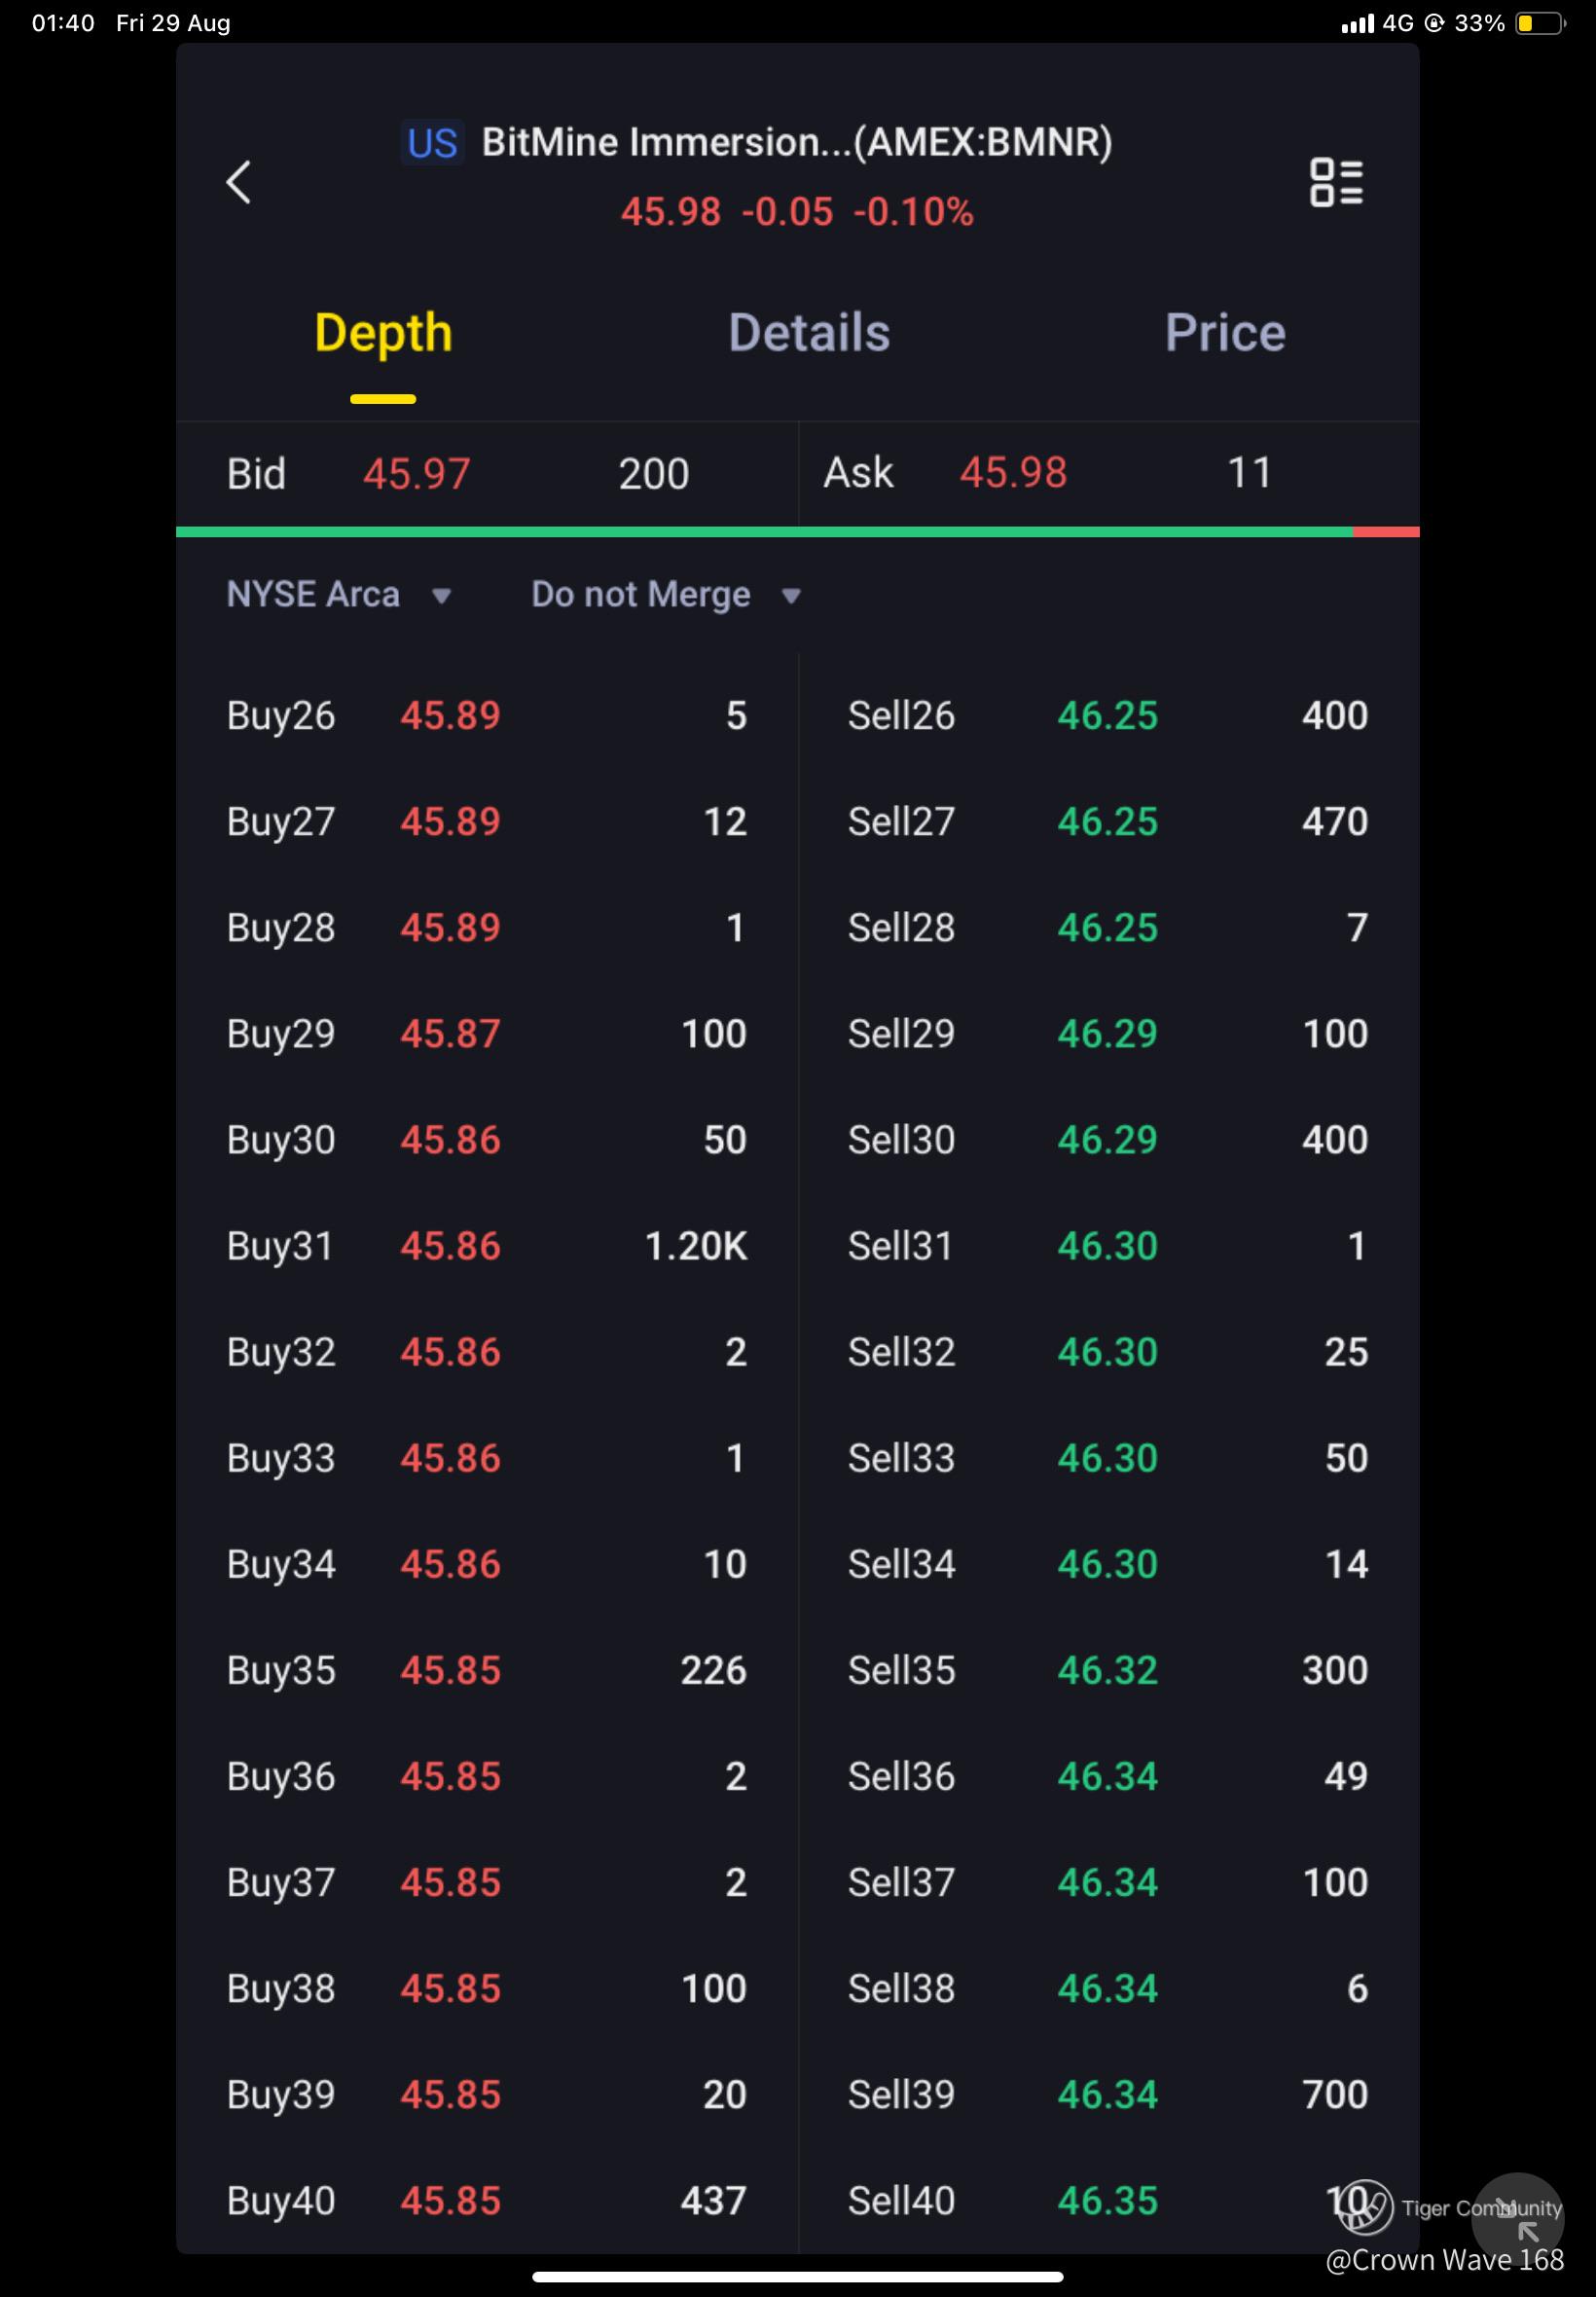Open the NYSE Arca exchange dropdown
Viewport: 1596px width, 2297px height.
[x=314, y=595]
